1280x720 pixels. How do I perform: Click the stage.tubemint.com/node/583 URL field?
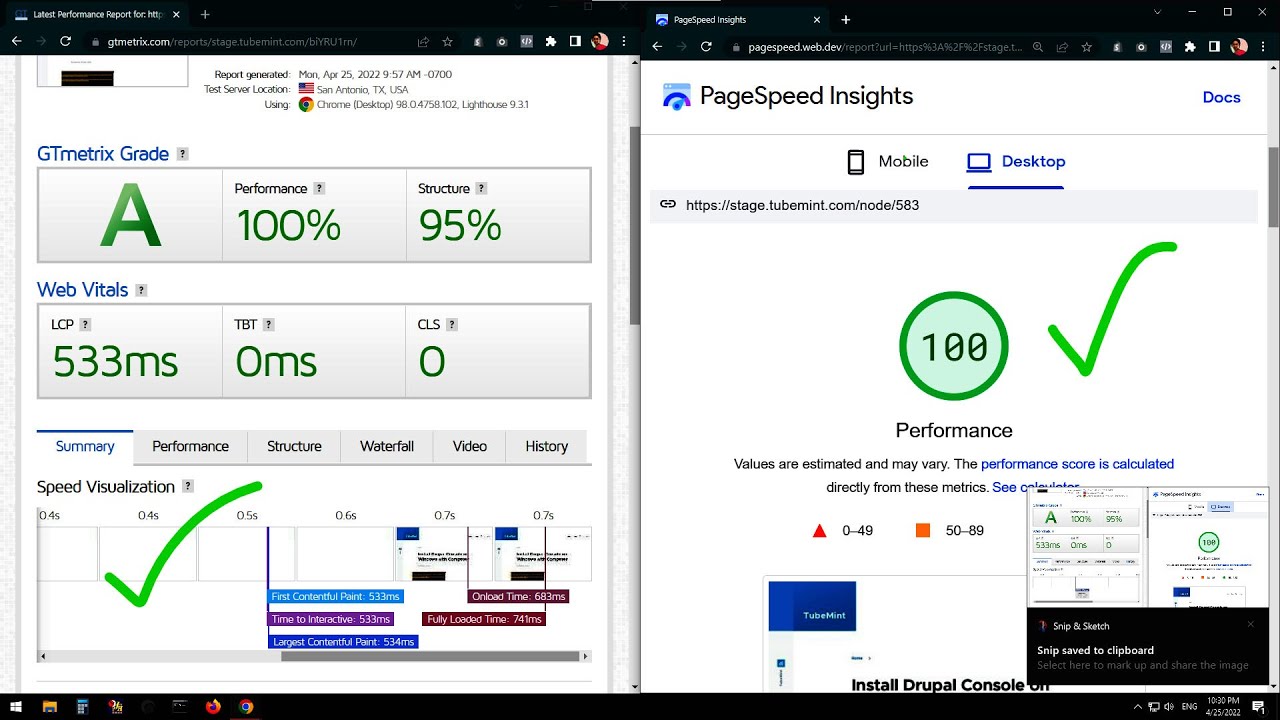[953, 205]
